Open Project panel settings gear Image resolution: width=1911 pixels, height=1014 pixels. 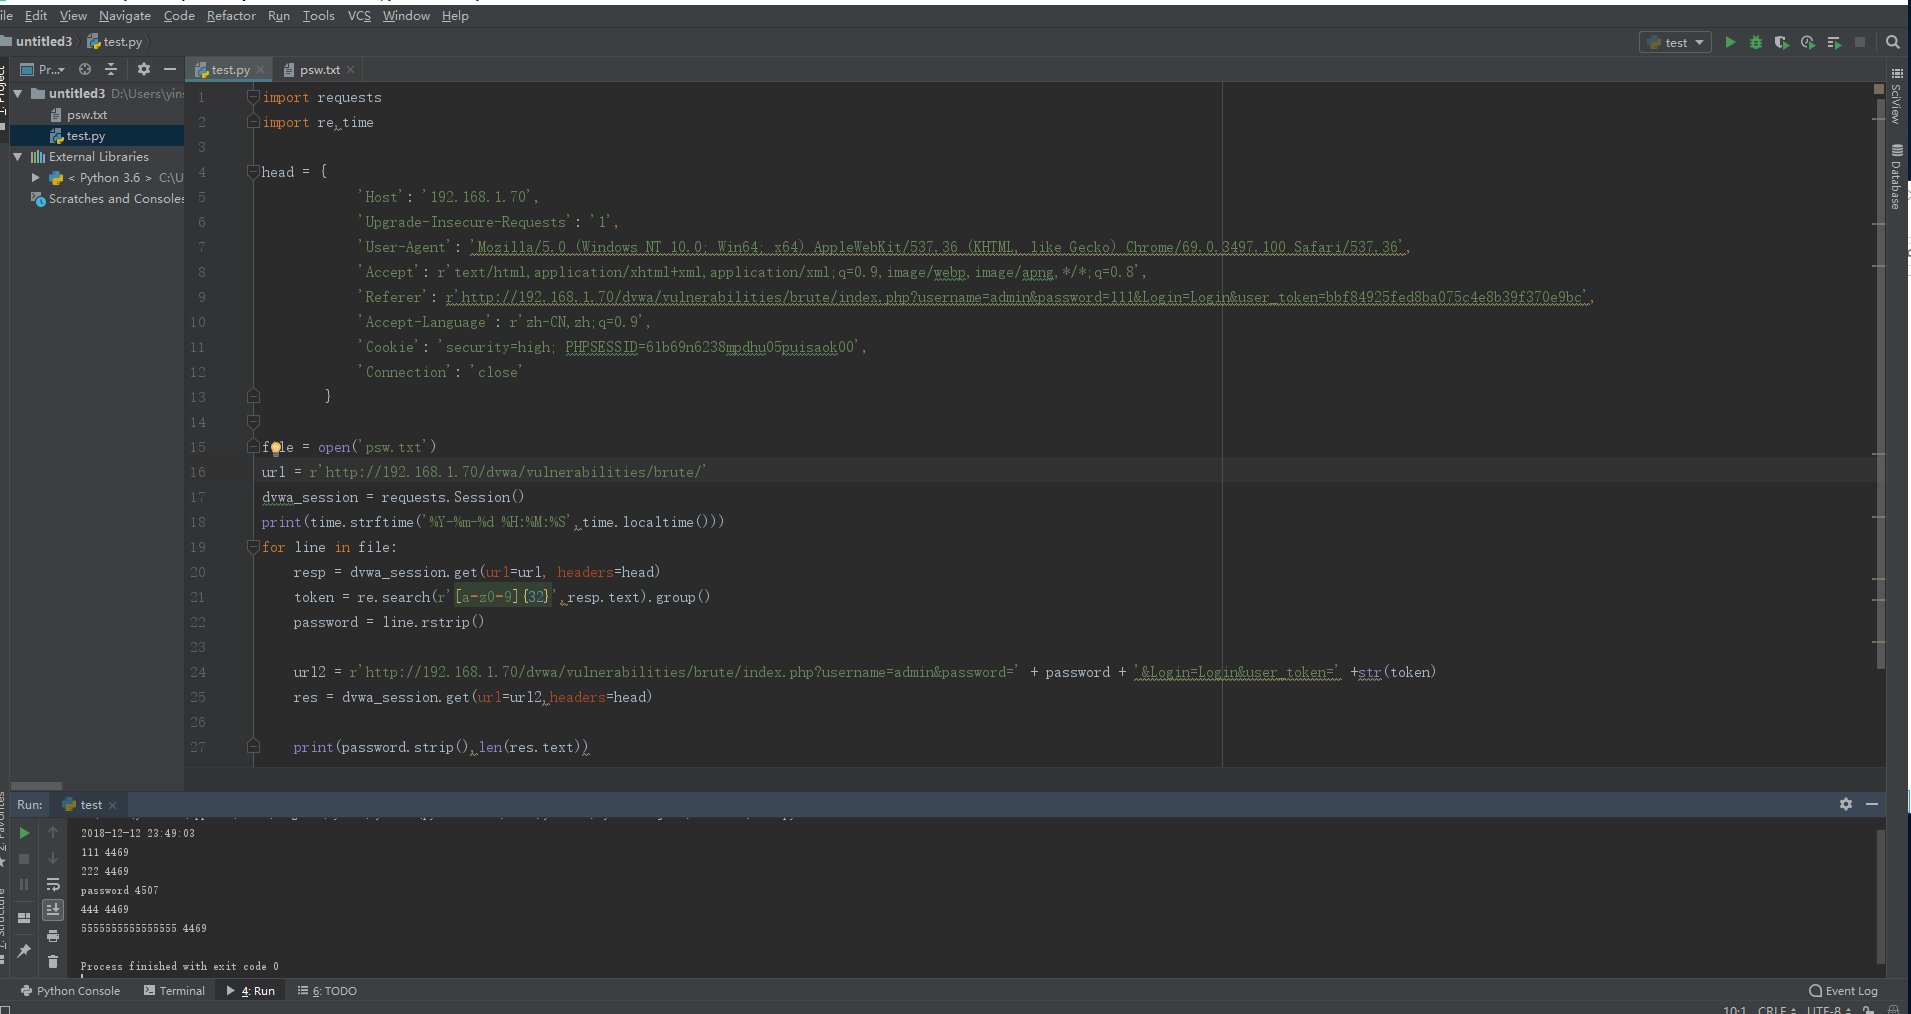(x=144, y=69)
